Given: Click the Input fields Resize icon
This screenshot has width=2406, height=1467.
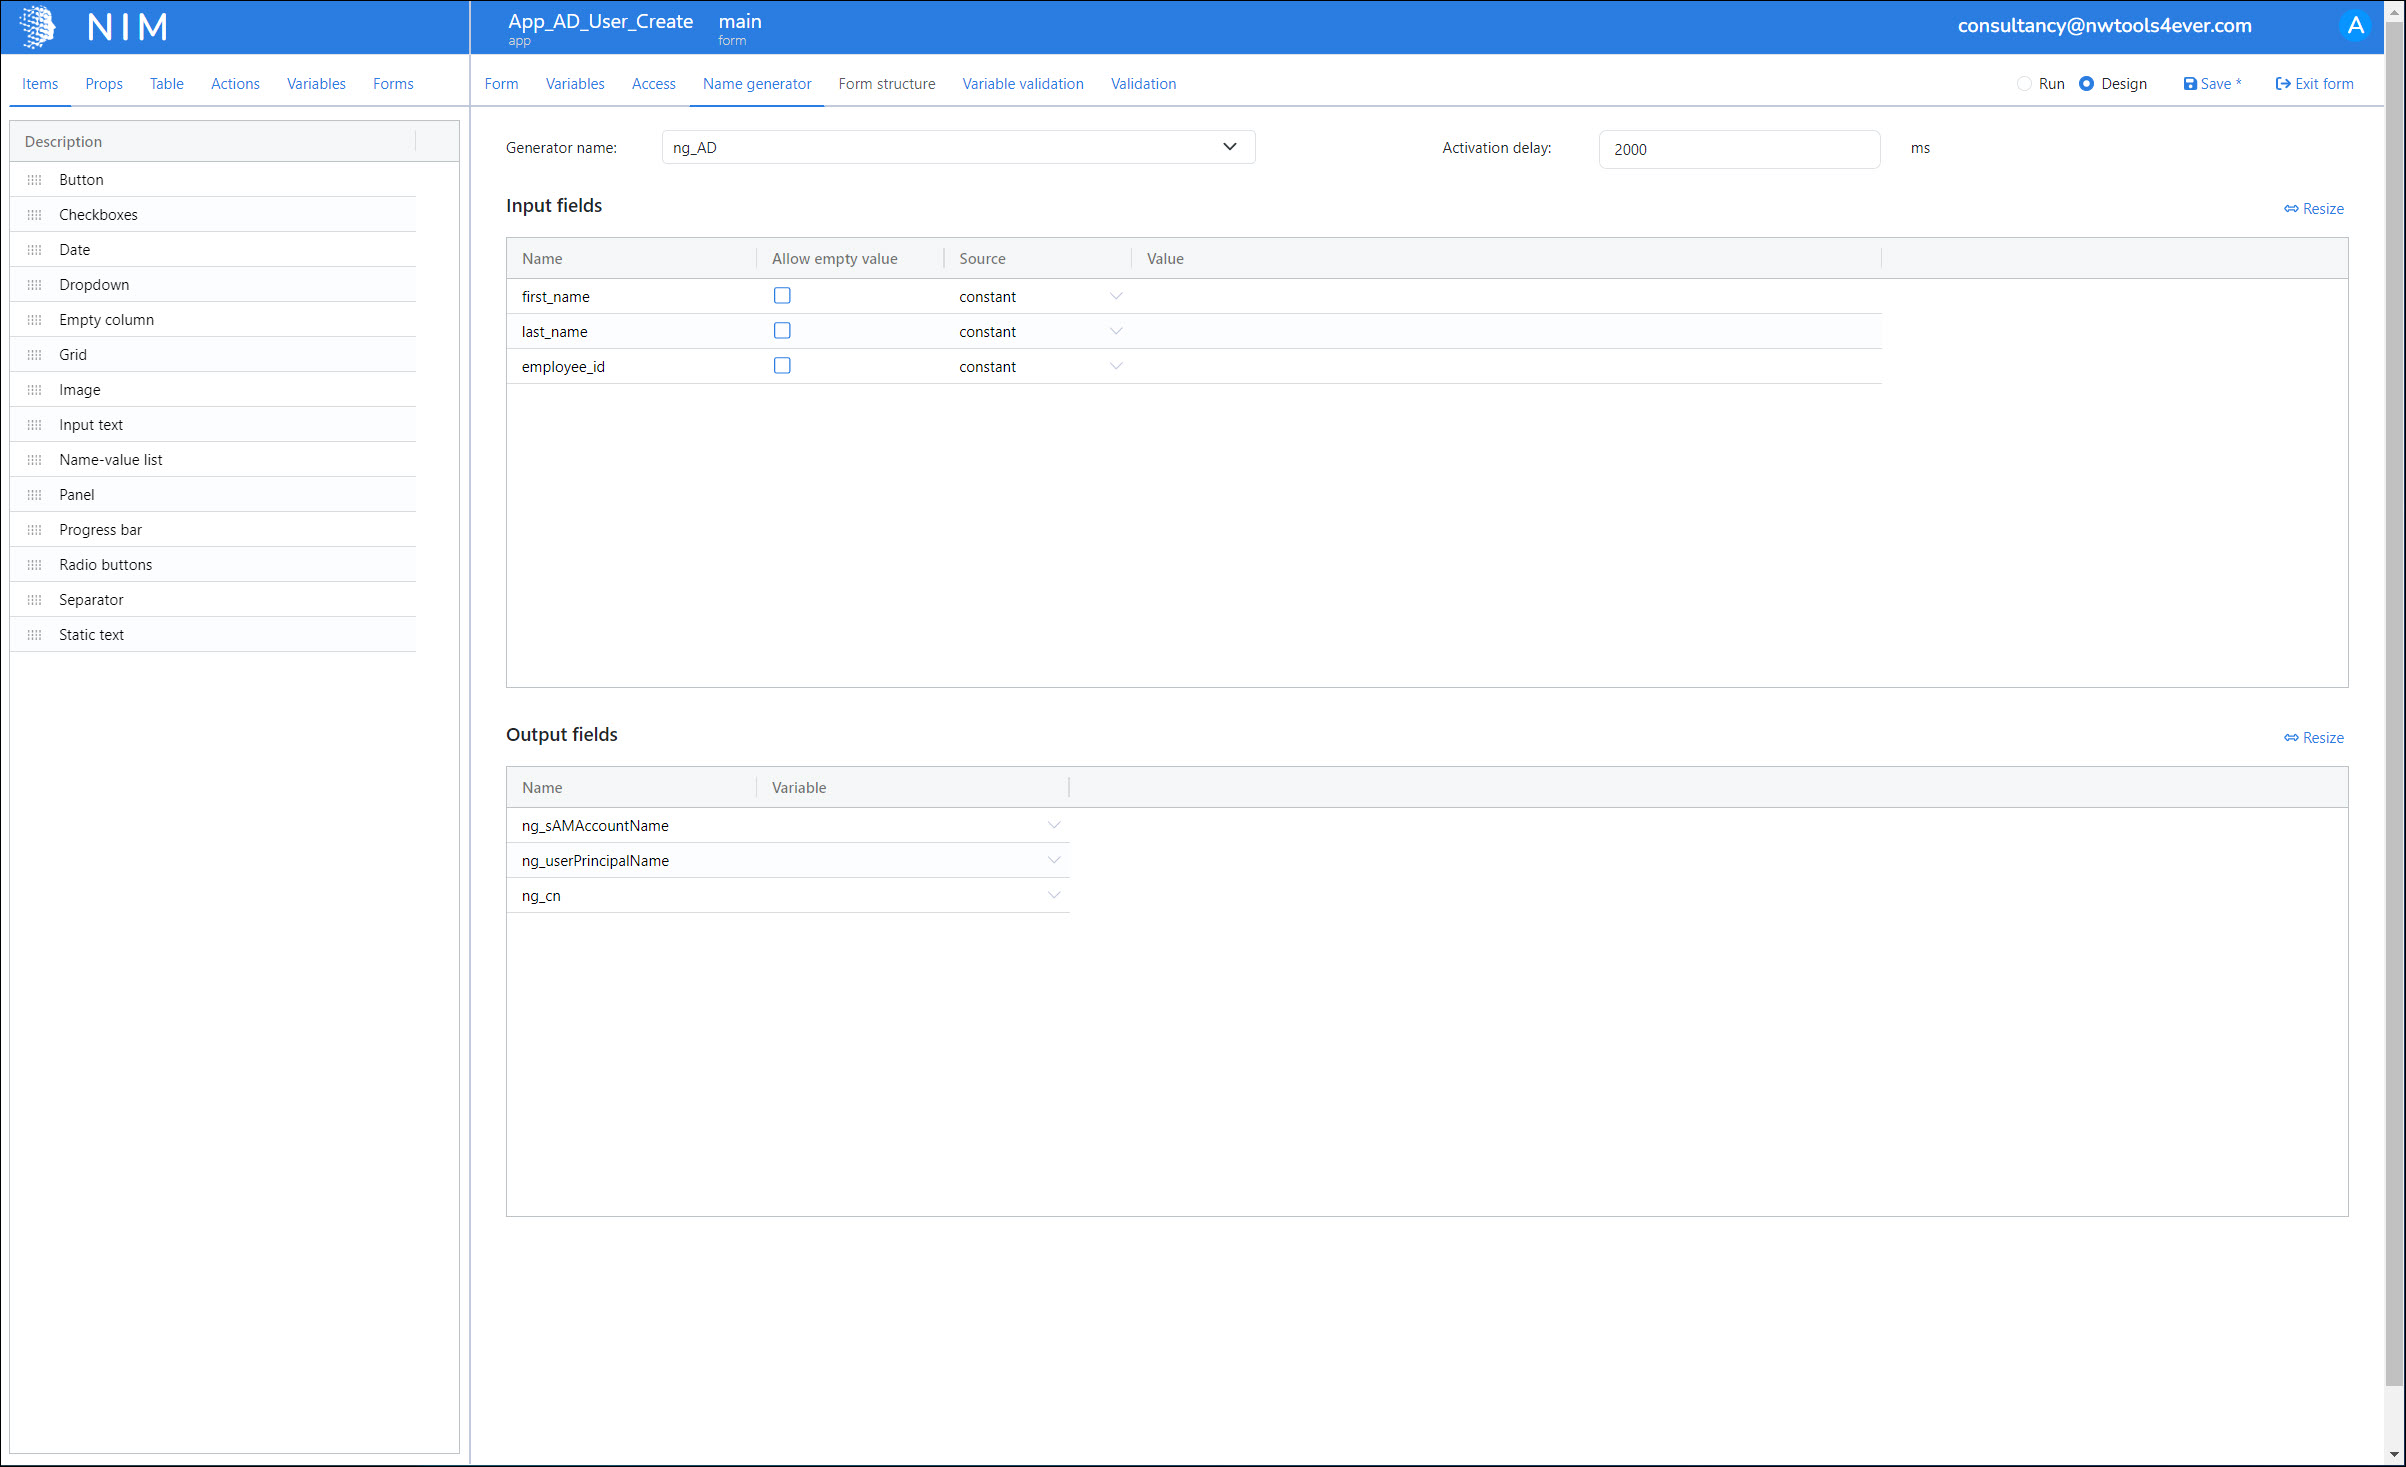Looking at the screenshot, I should 2291,209.
